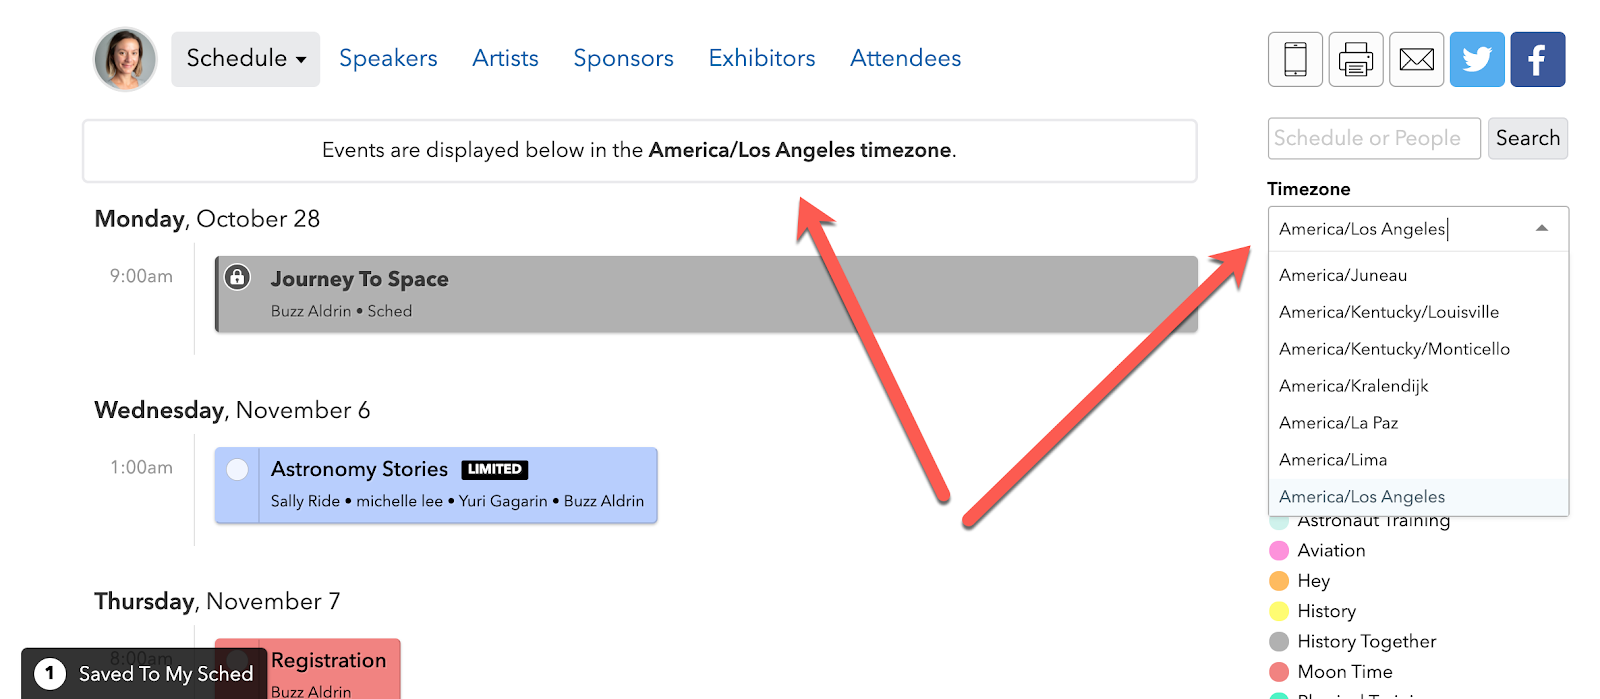Click the Aviation filter label
The width and height of the screenshot is (1600, 699).
[1331, 551]
